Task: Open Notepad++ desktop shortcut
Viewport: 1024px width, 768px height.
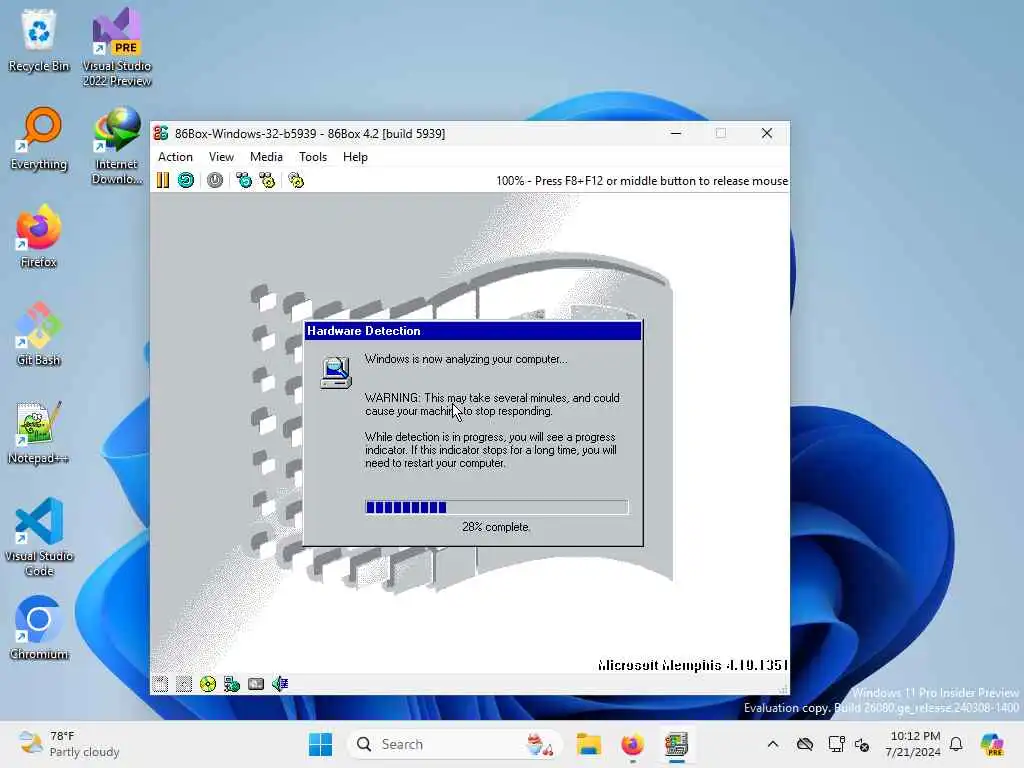Action: point(39,432)
